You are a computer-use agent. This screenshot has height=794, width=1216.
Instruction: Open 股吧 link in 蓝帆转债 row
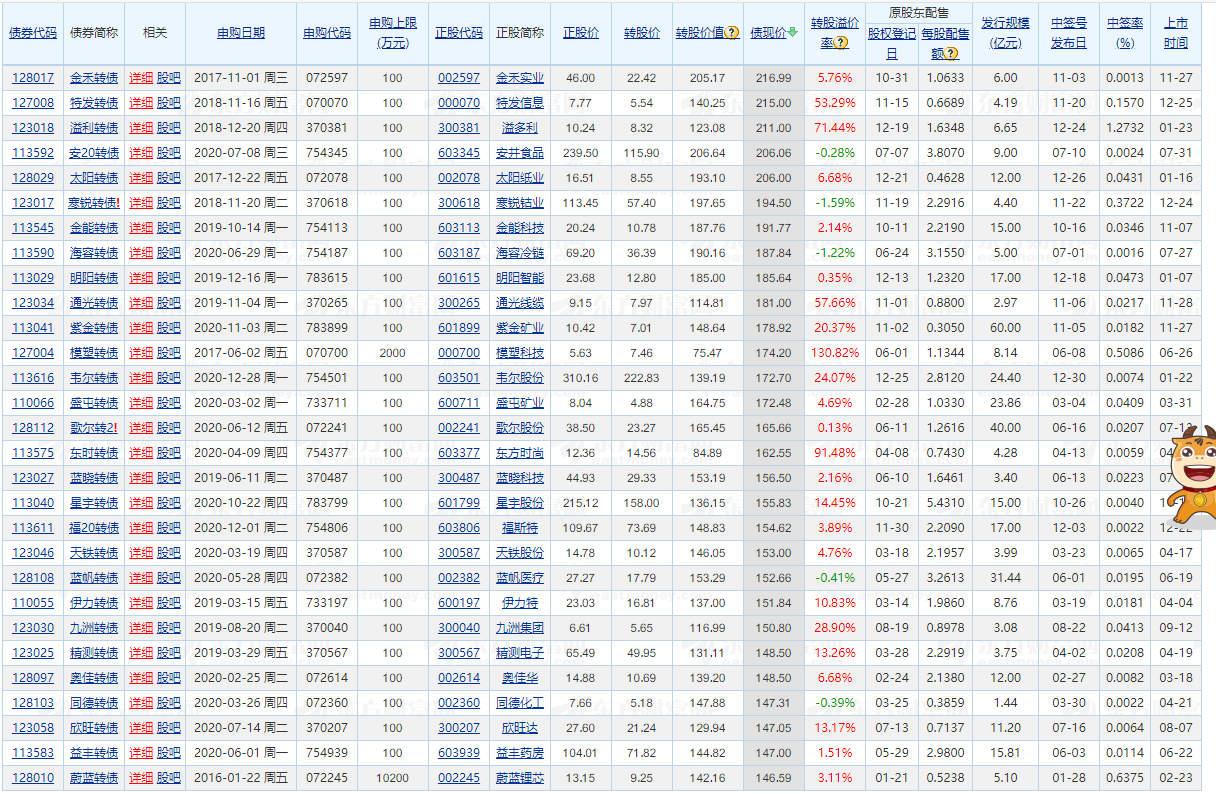click(169, 578)
